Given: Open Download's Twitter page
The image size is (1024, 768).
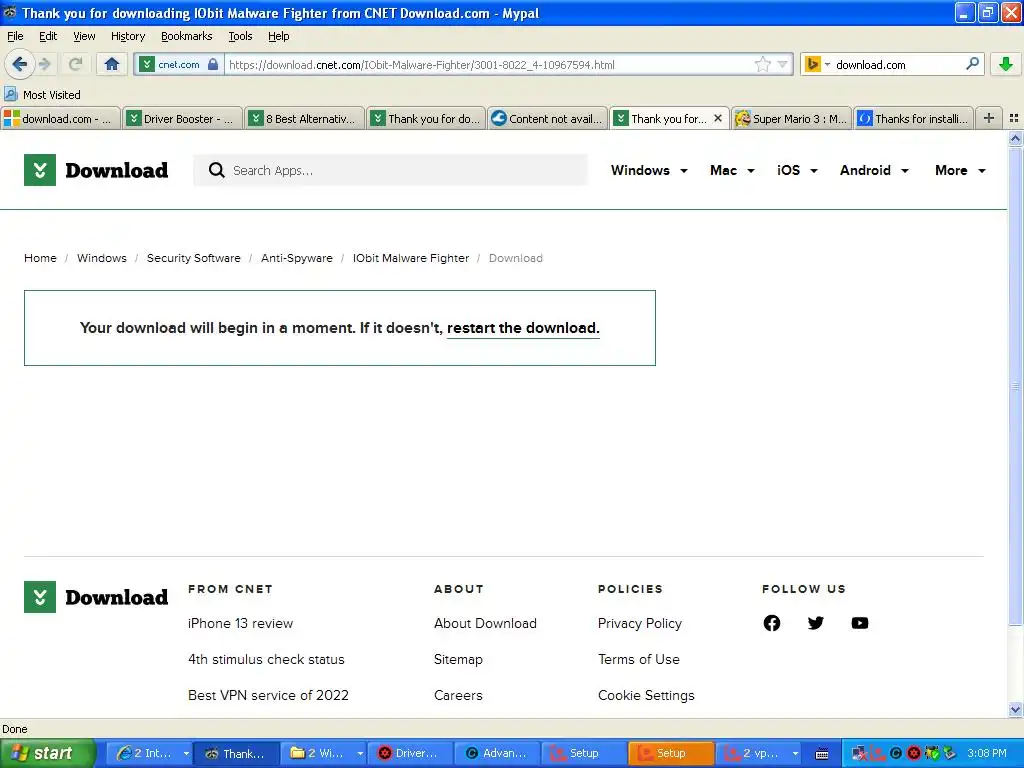Looking at the screenshot, I should coord(816,623).
